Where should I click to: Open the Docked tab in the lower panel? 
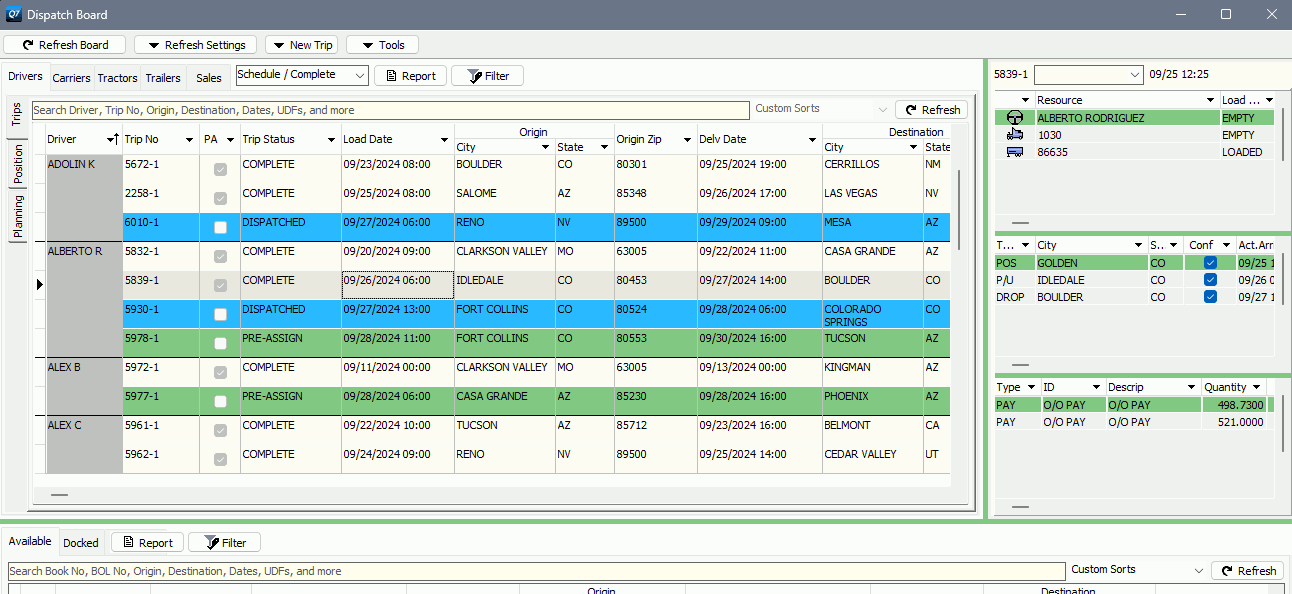point(80,542)
